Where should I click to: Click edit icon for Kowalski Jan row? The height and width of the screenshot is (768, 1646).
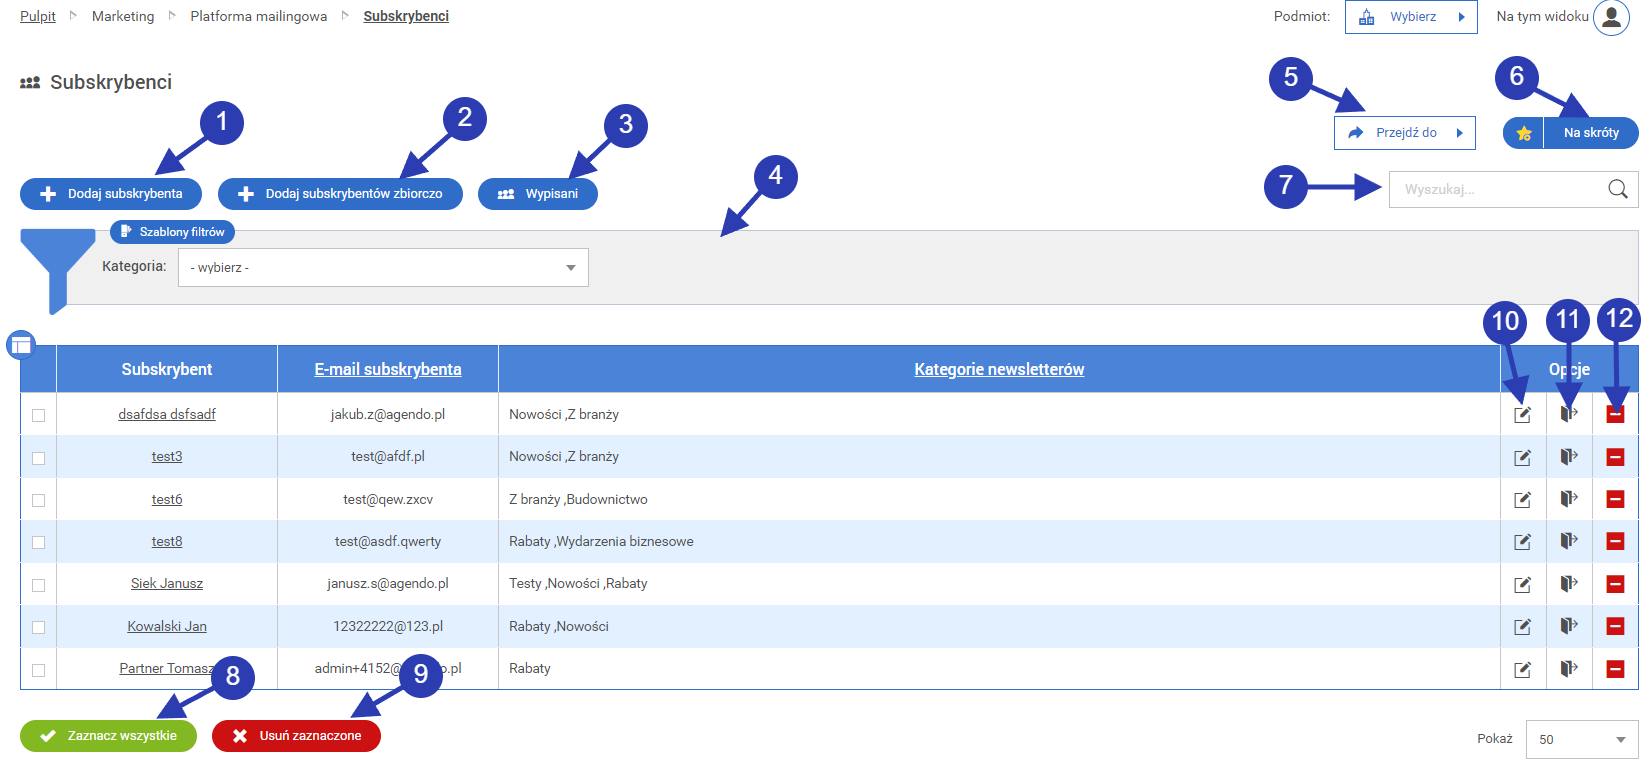[x=1522, y=627]
